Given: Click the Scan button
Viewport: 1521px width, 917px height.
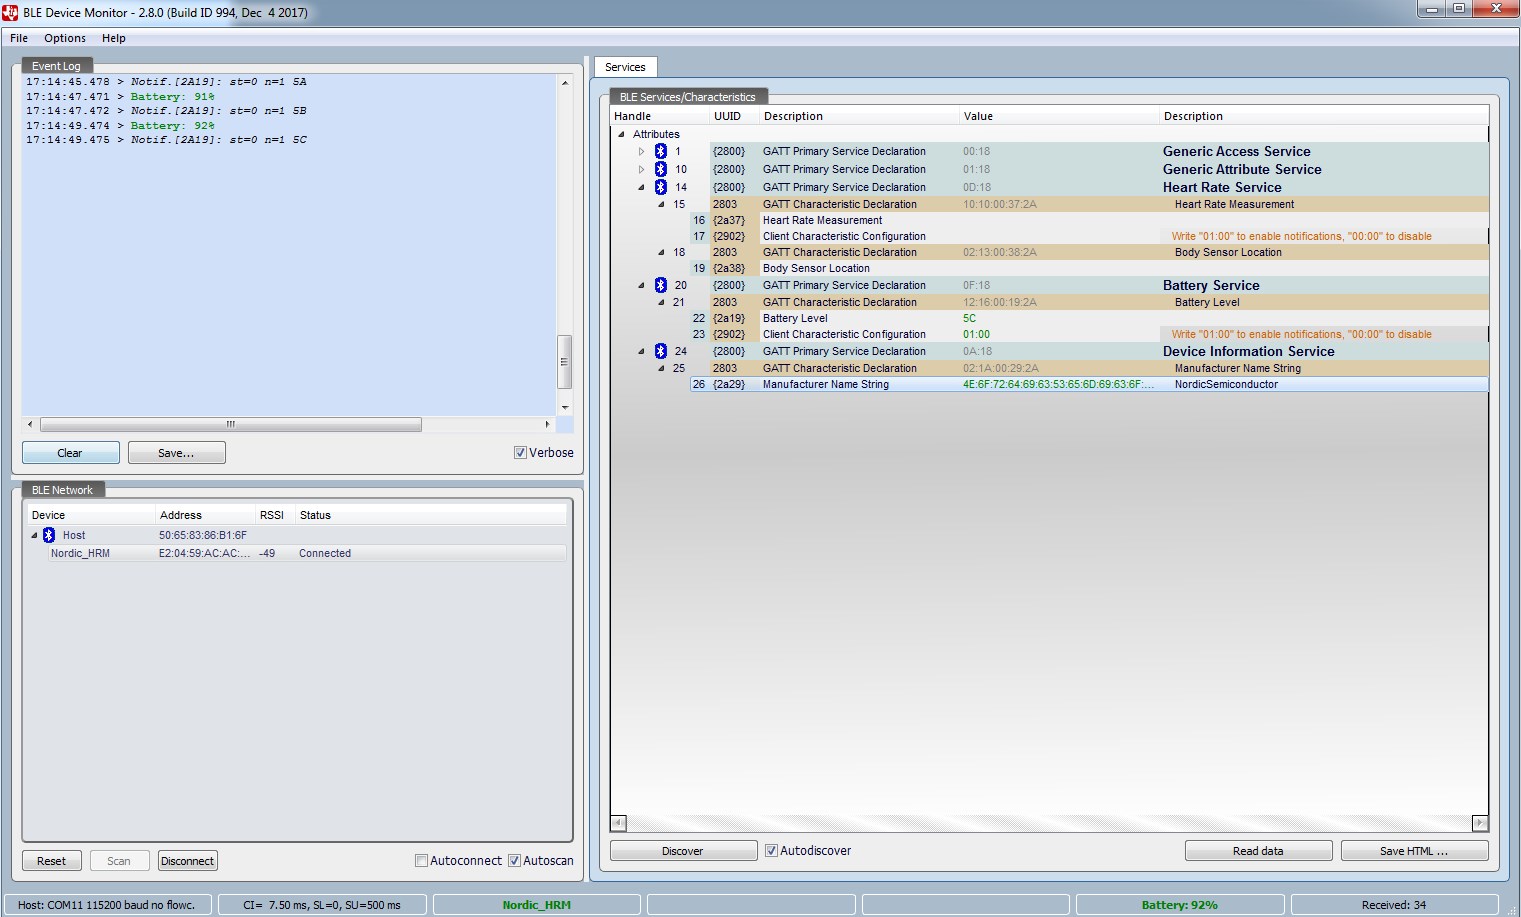Looking at the screenshot, I should 119,861.
